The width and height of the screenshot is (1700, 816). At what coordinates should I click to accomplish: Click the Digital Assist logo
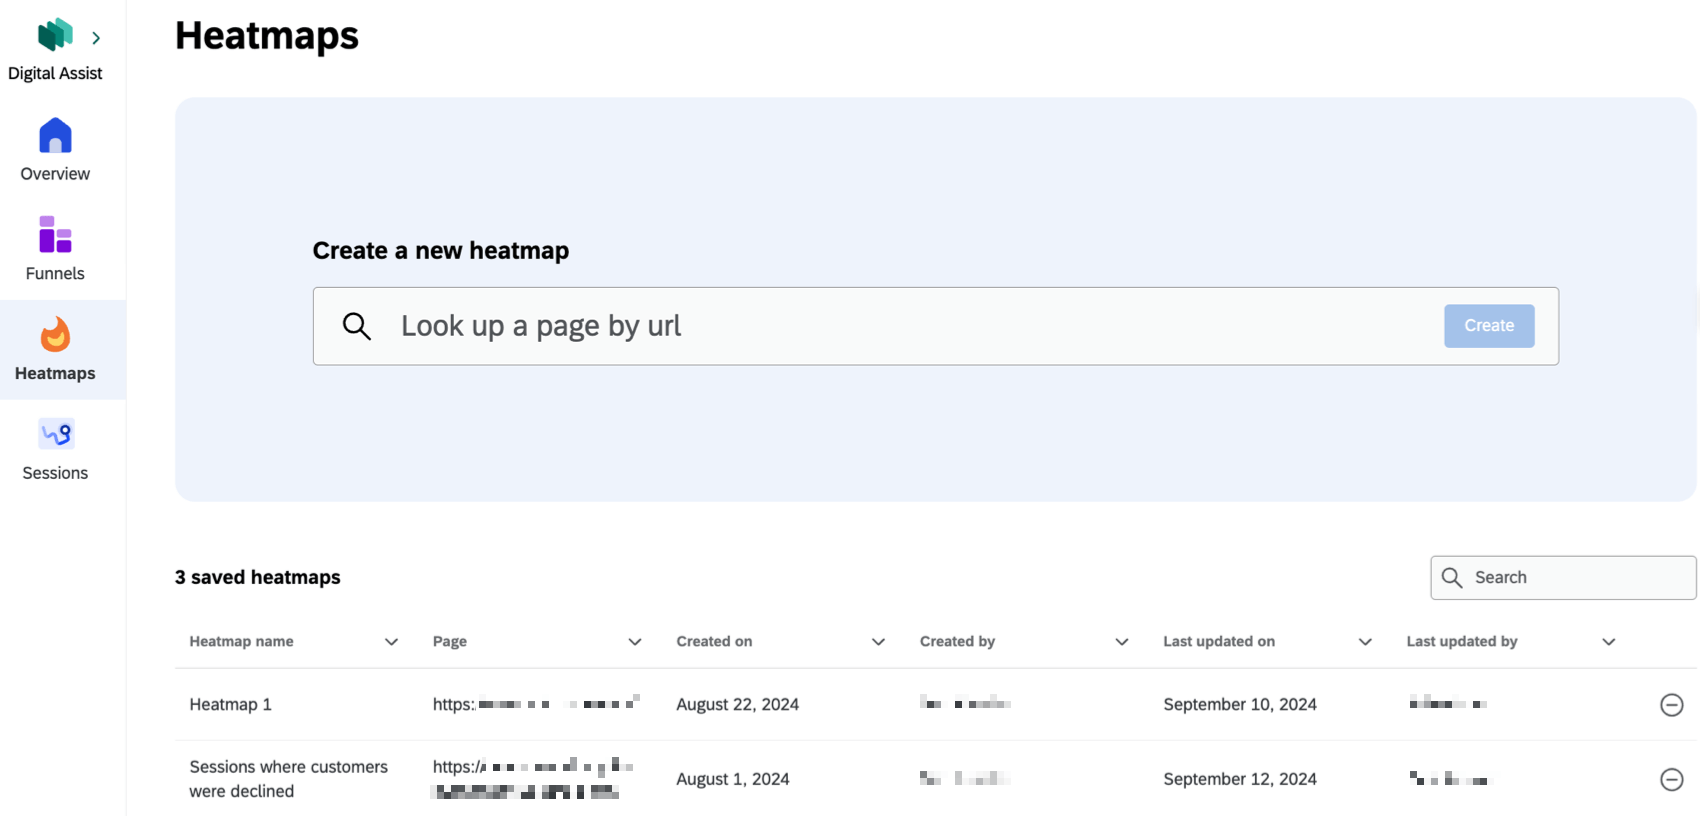55,35
